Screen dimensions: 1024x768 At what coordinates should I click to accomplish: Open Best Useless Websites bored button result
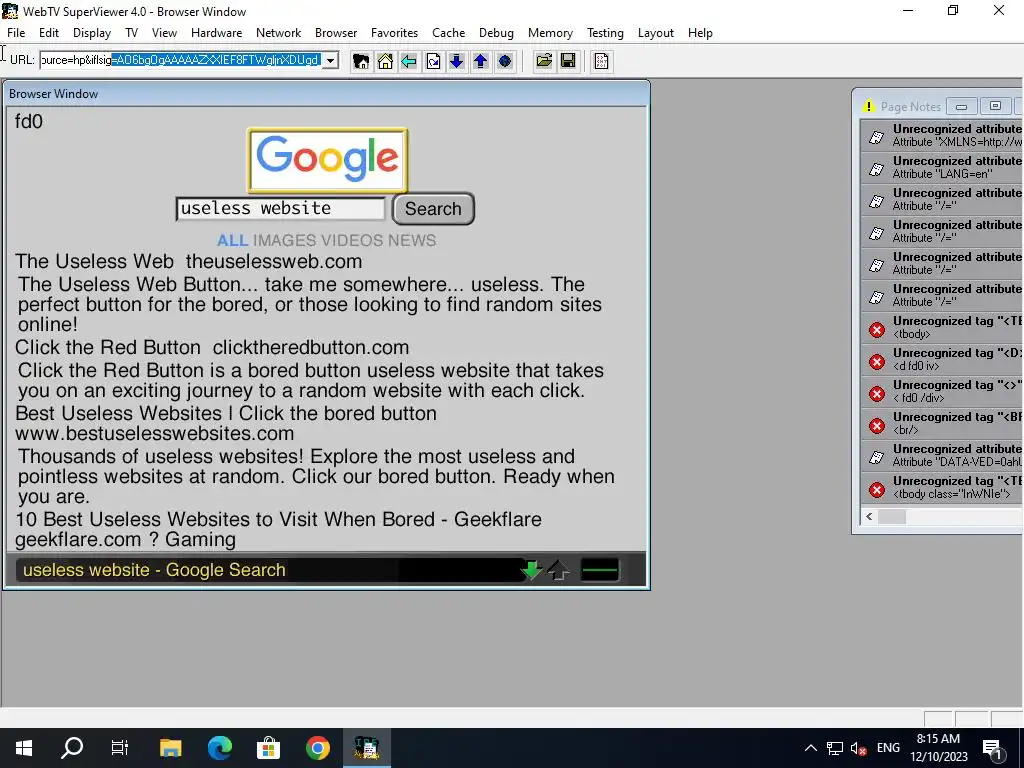[226, 423]
